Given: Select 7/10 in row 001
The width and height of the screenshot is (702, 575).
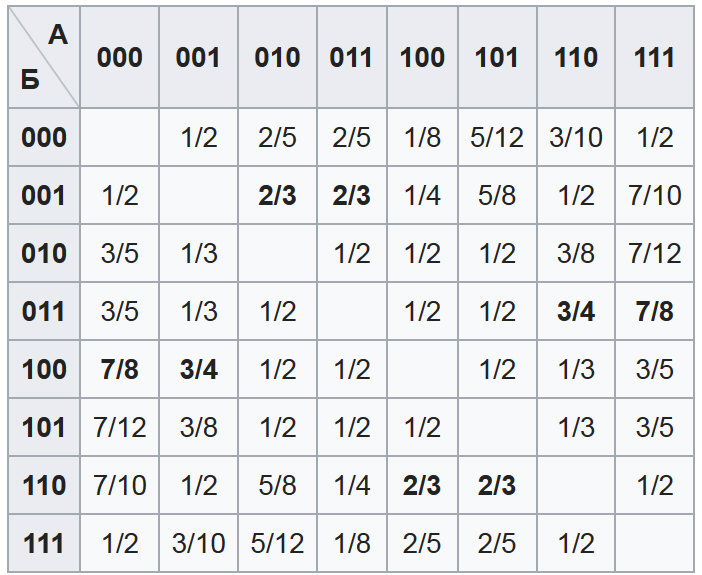Looking at the screenshot, I should coord(655,195).
